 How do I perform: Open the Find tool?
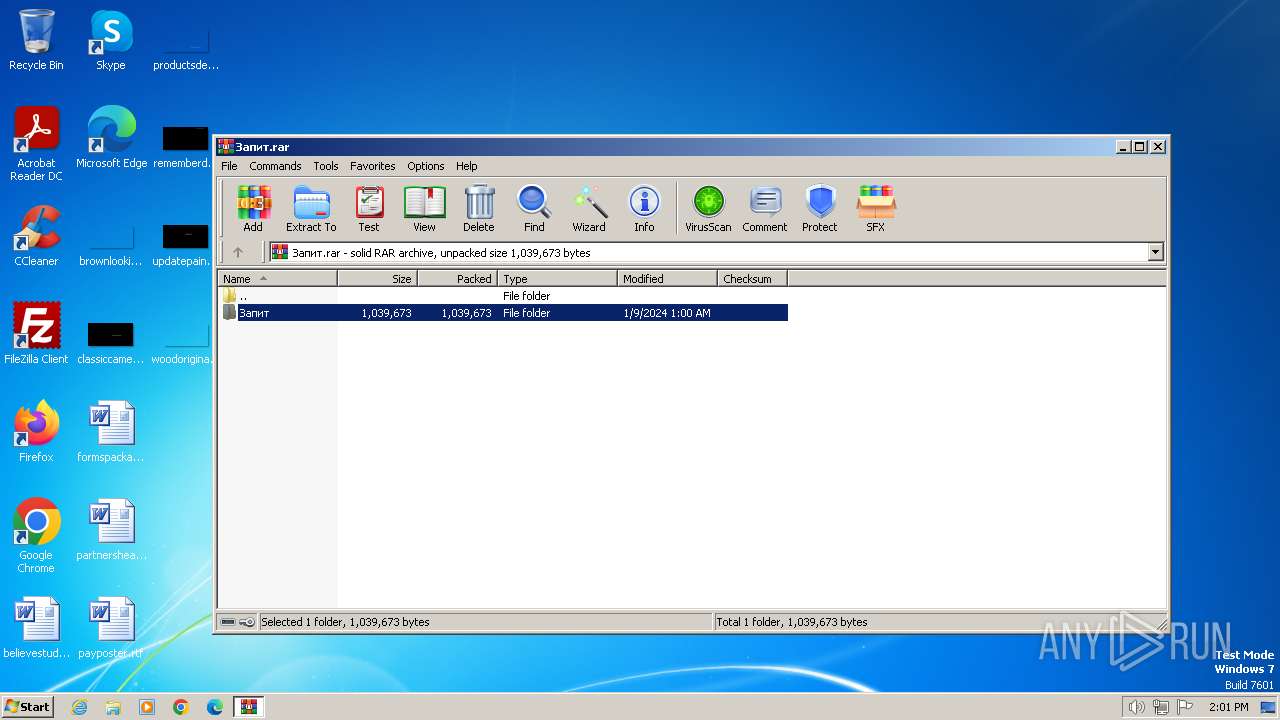pyautogui.click(x=534, y=209)
